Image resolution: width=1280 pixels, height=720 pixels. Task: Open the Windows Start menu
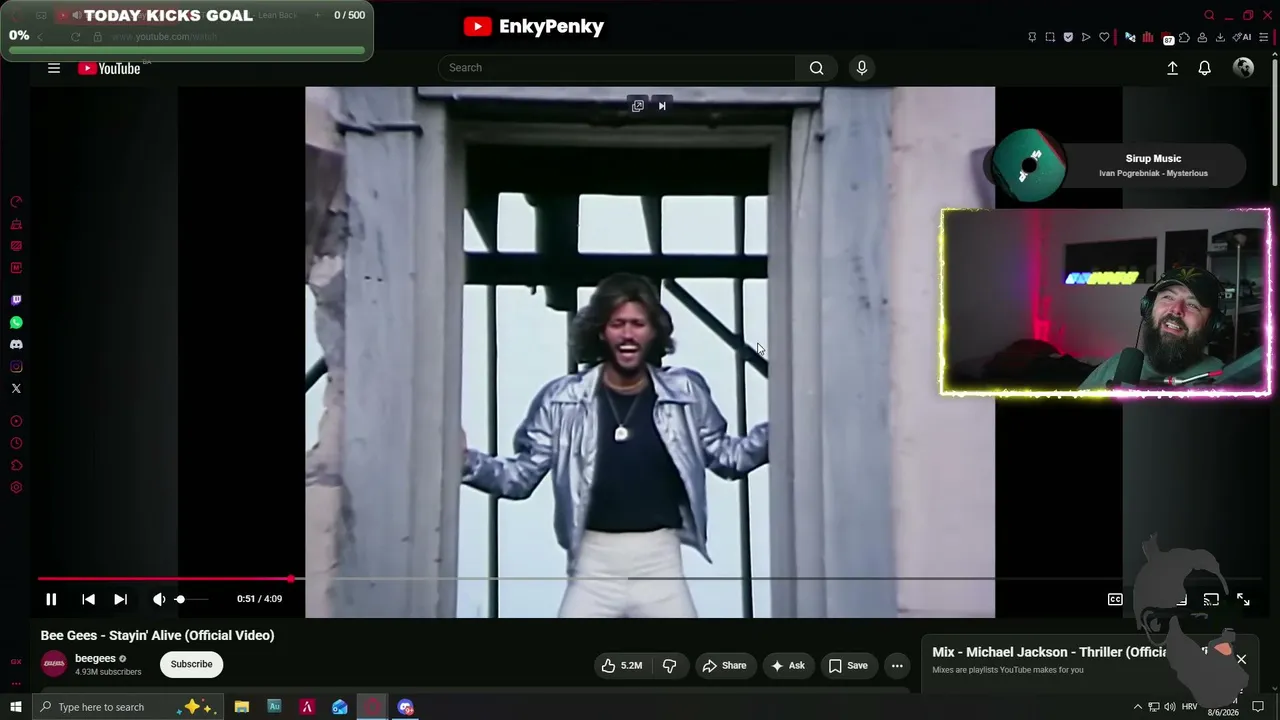16,707
